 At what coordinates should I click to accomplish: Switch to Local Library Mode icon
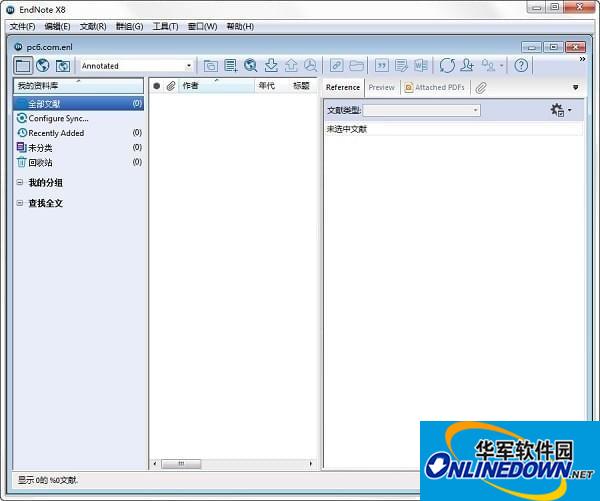pos(23,66)
